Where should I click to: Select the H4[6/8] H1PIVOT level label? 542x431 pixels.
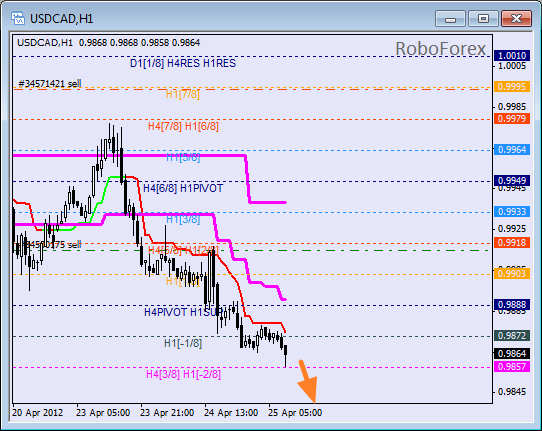click(x=183, y=188)
